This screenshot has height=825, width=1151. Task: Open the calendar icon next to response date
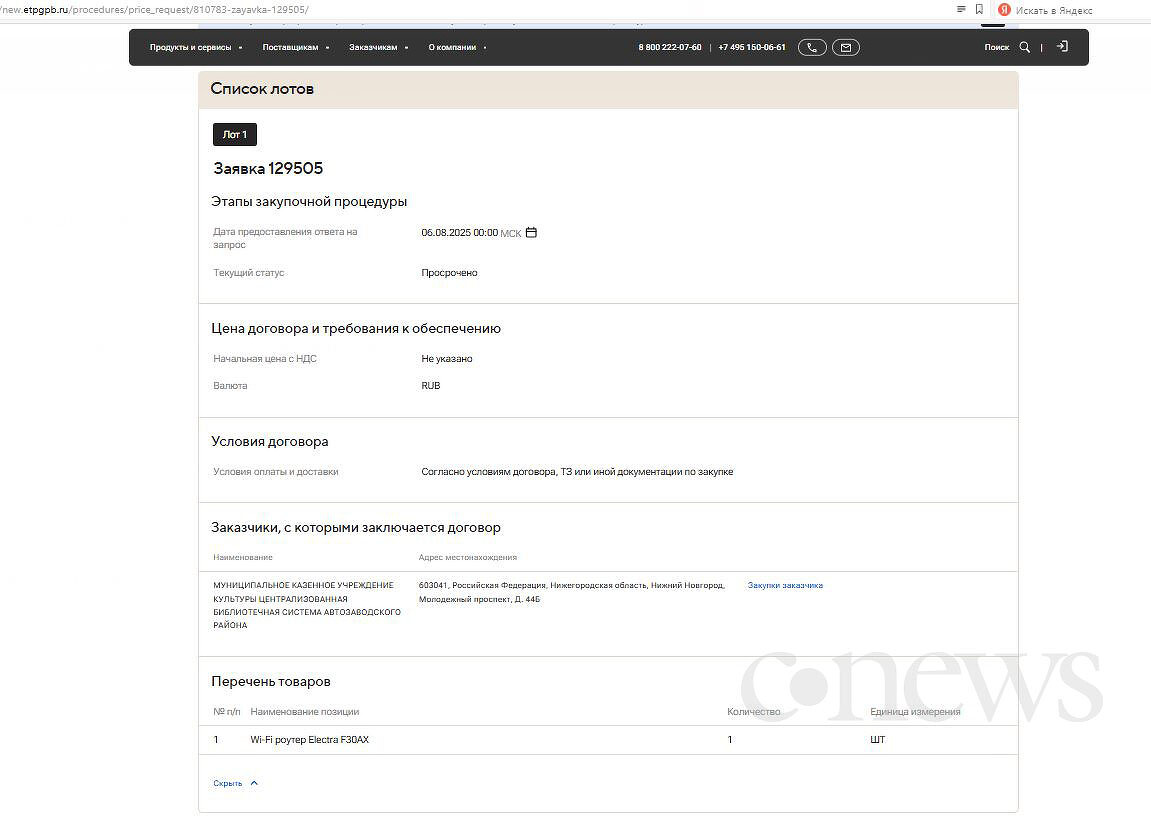pyautogui.click(x=531, y=233)
